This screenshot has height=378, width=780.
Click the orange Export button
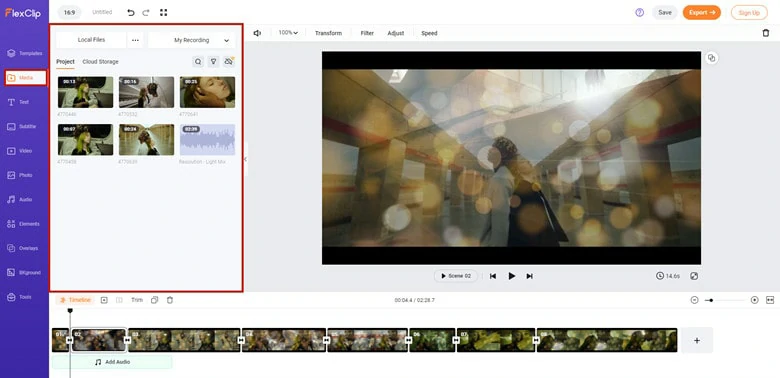pos(701,12)
